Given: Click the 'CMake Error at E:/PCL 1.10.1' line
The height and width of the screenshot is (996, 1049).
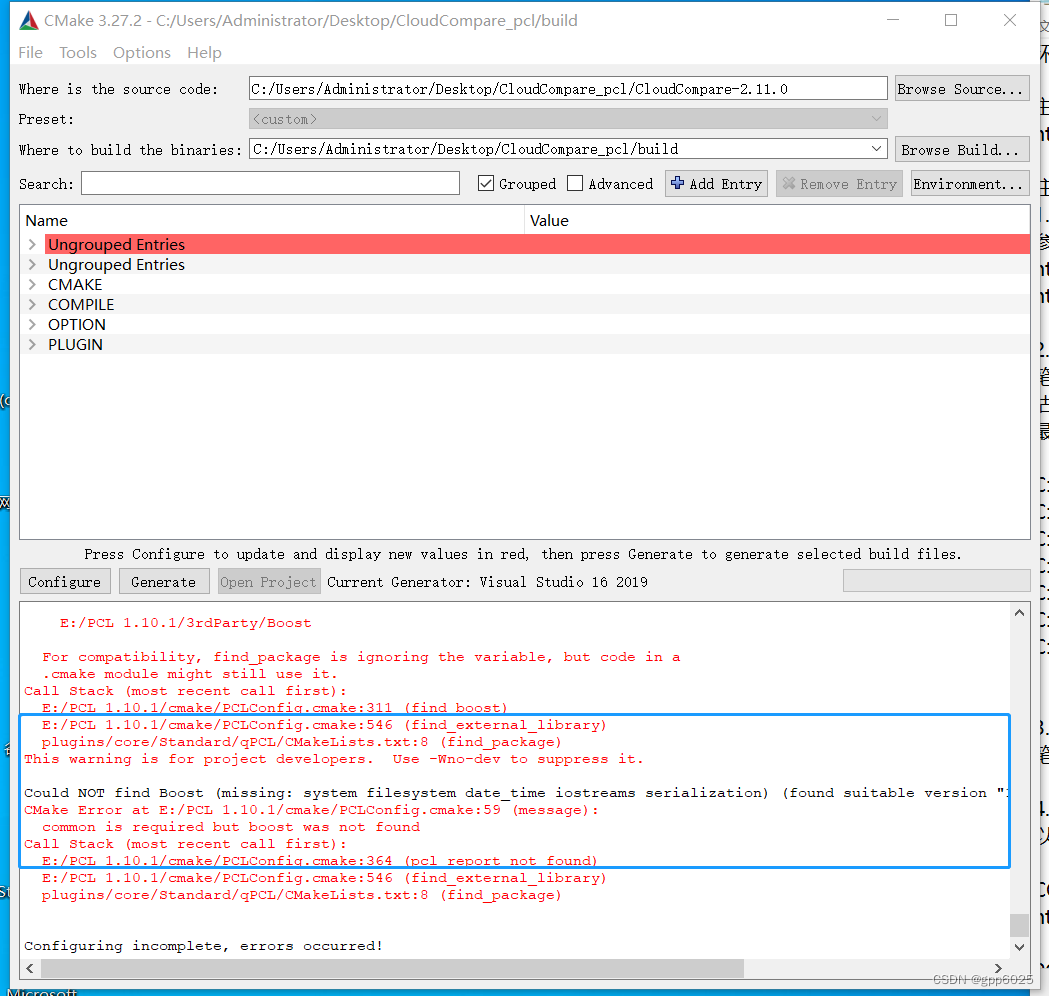Looking at the screenshot, I should point(311,810).
